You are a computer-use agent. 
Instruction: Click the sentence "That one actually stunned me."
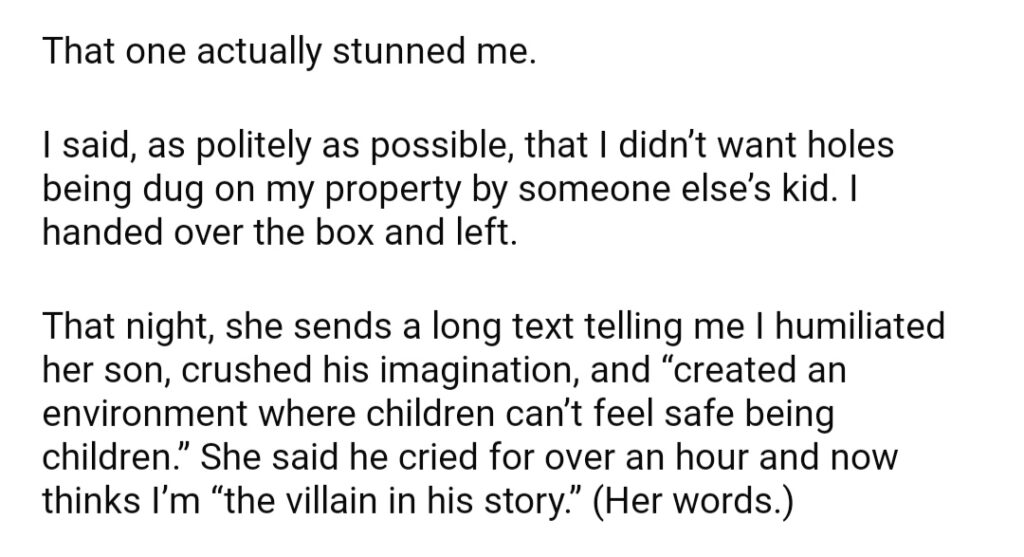click(289, 52)
